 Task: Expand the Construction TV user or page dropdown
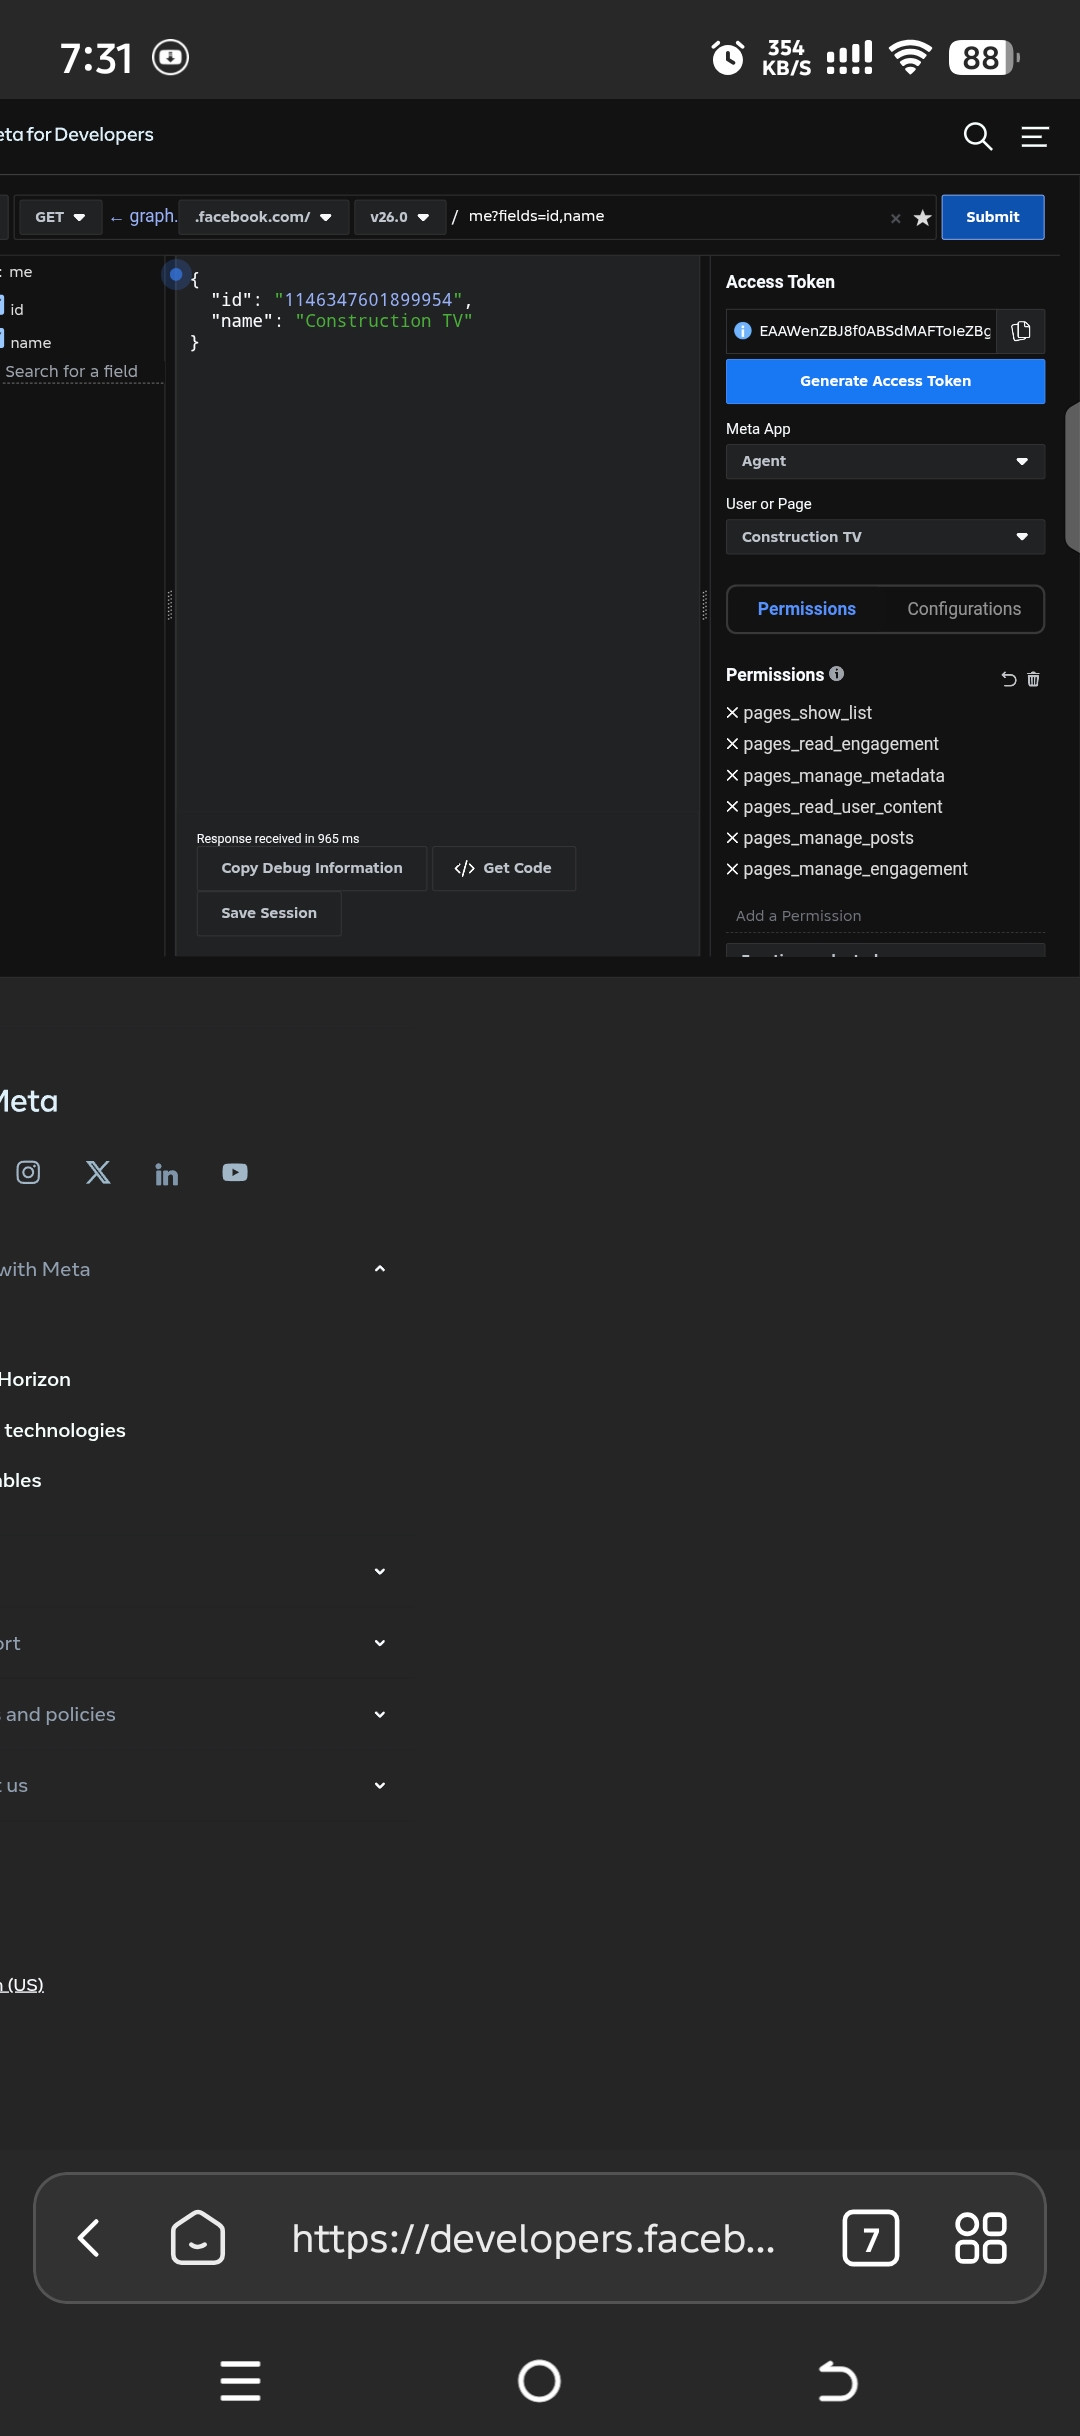pyautogui.click(x=885, y=537)
